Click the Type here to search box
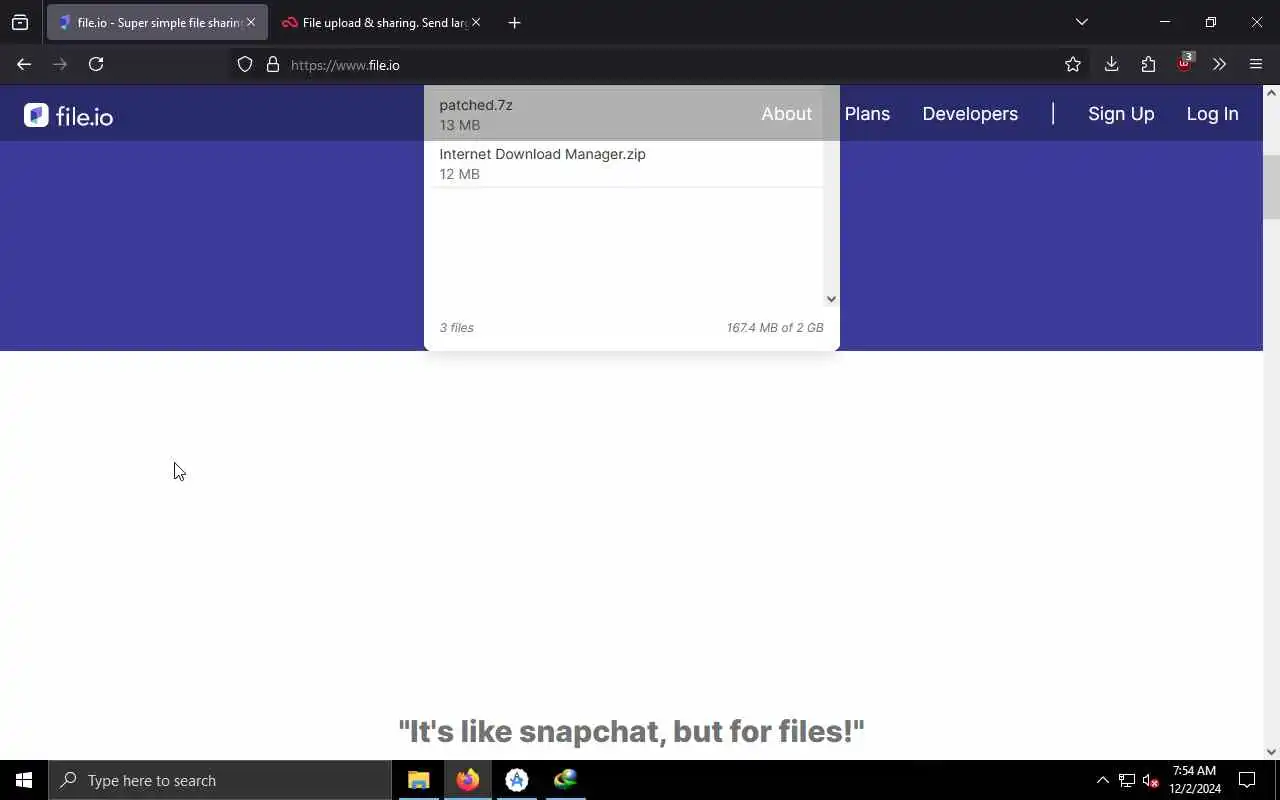Viewport: 1280px width, 800px height. tap(220, 780)
